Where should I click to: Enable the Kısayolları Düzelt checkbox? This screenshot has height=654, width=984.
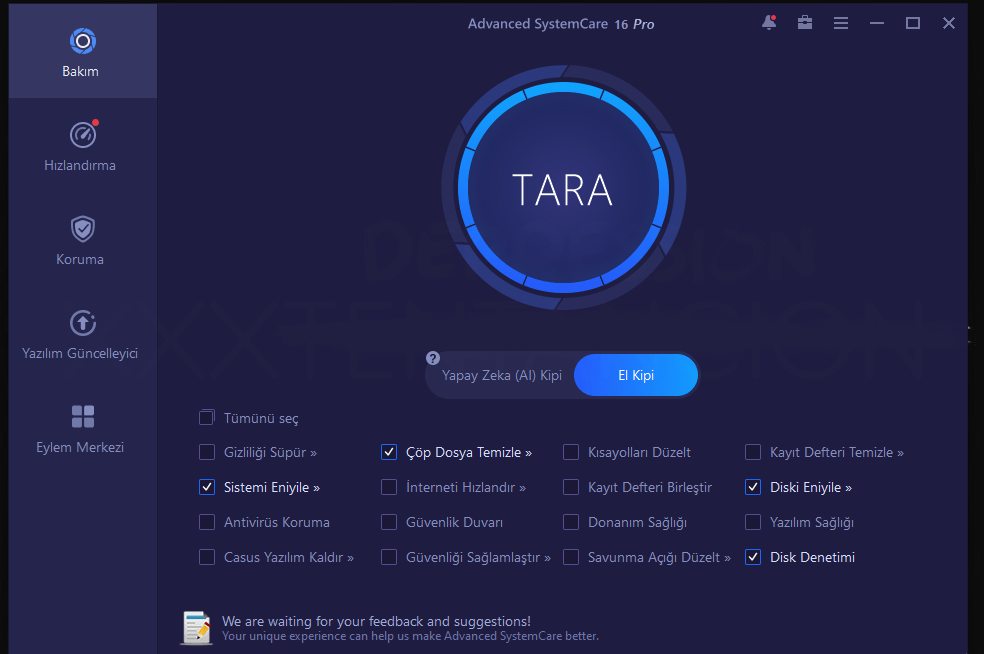point(571,453)
